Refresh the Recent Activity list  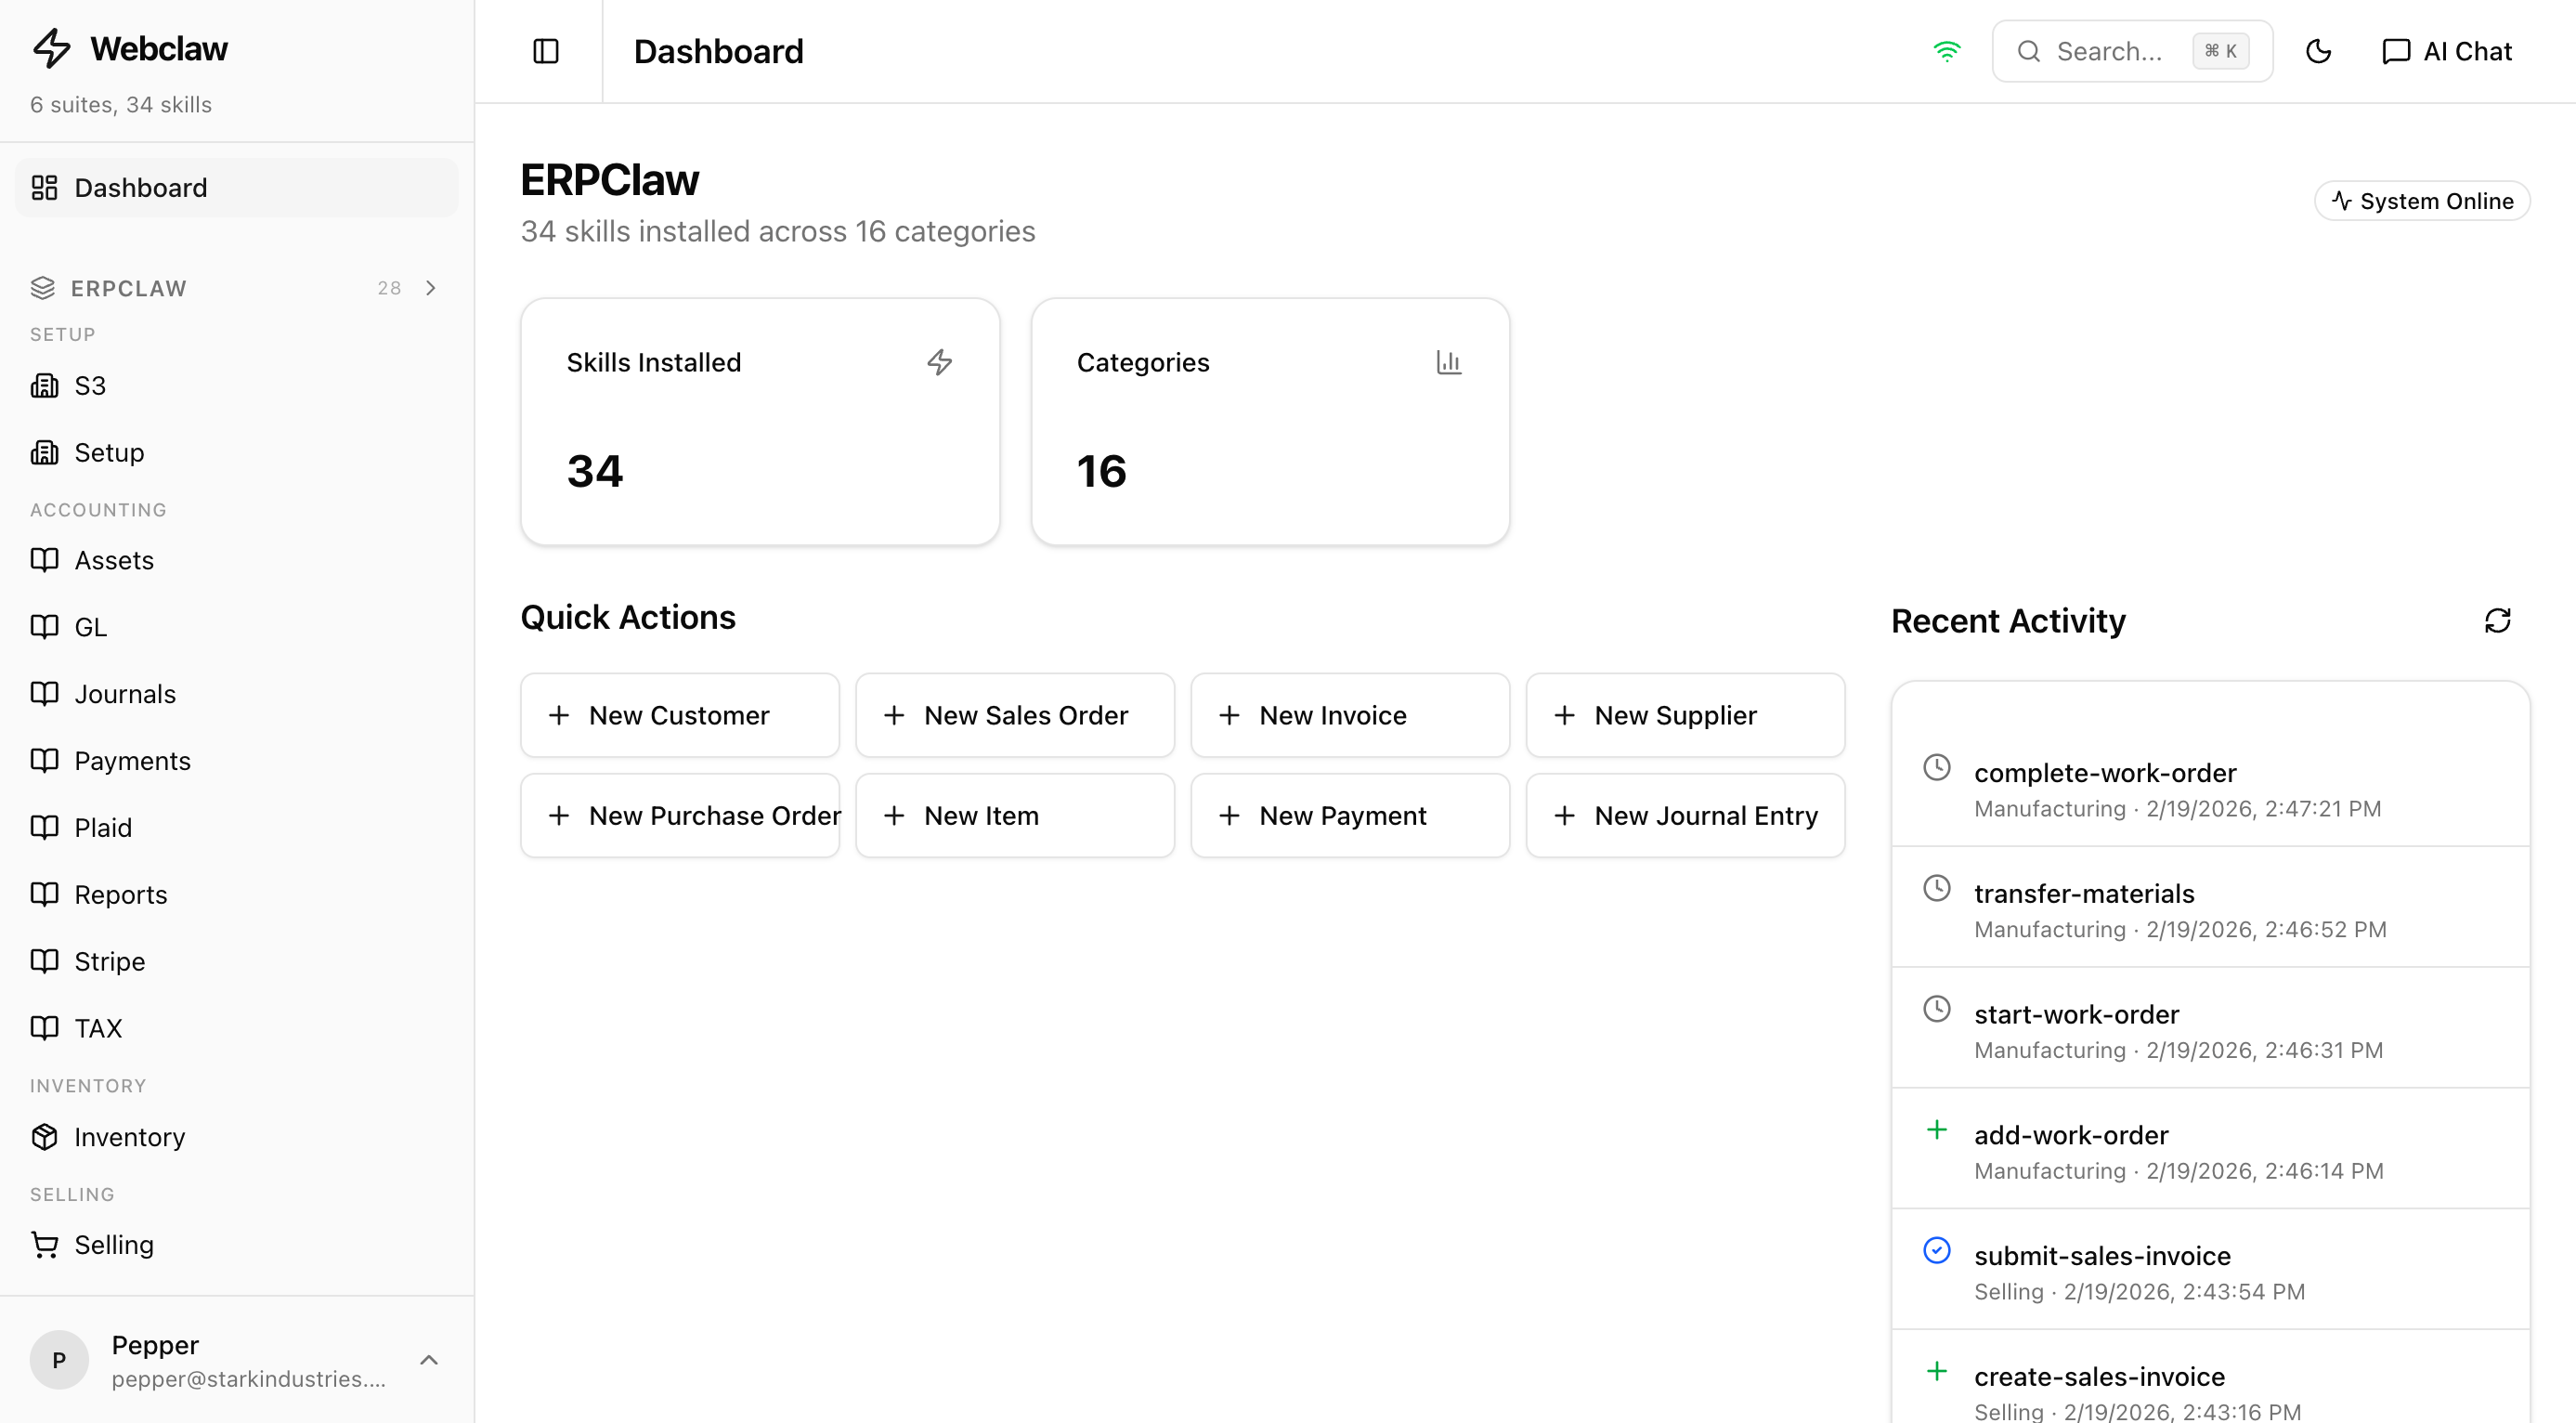[x=2497, y=621]
